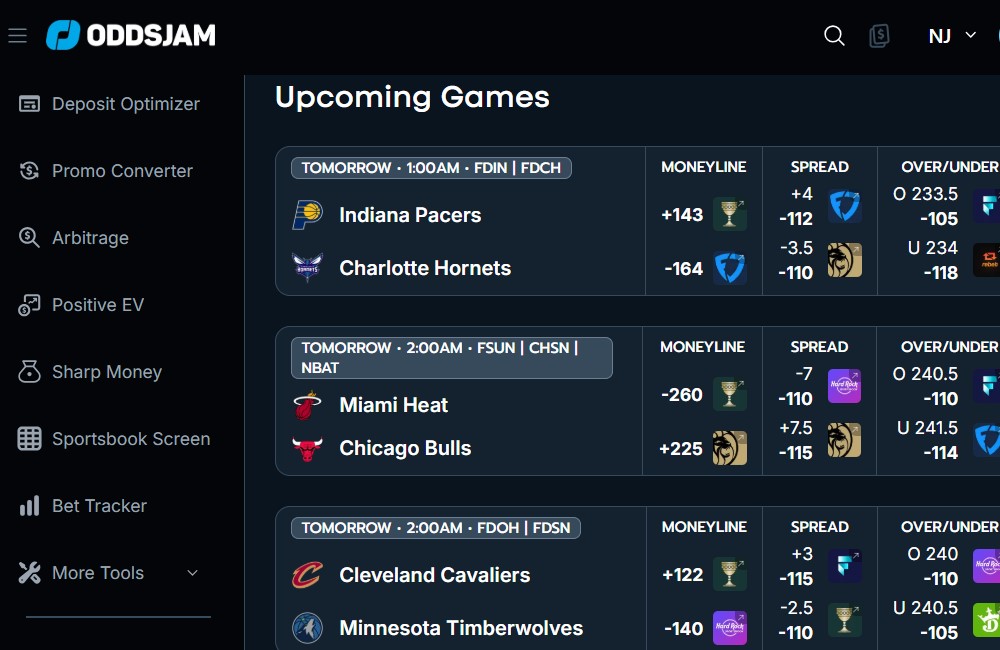
Task: Open the hamburger menu at top left
Action: coord(17,35)
